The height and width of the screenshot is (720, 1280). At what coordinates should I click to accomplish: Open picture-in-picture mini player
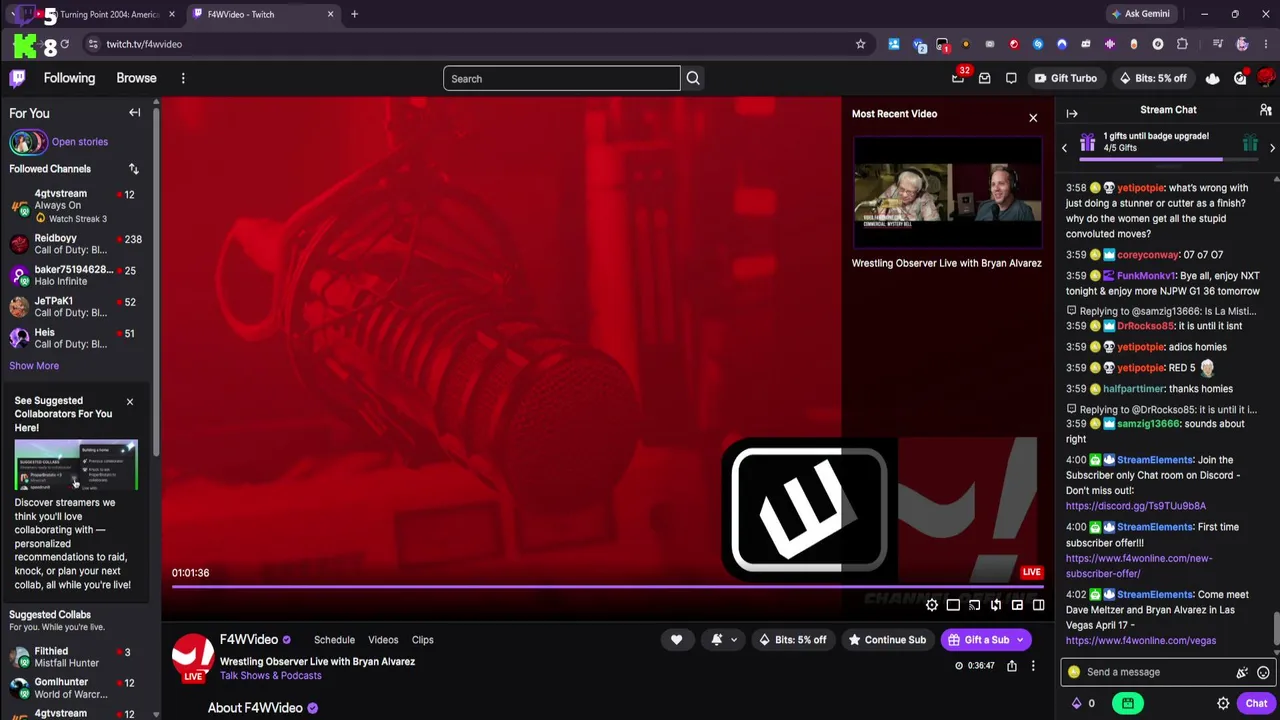[1017, 605]
